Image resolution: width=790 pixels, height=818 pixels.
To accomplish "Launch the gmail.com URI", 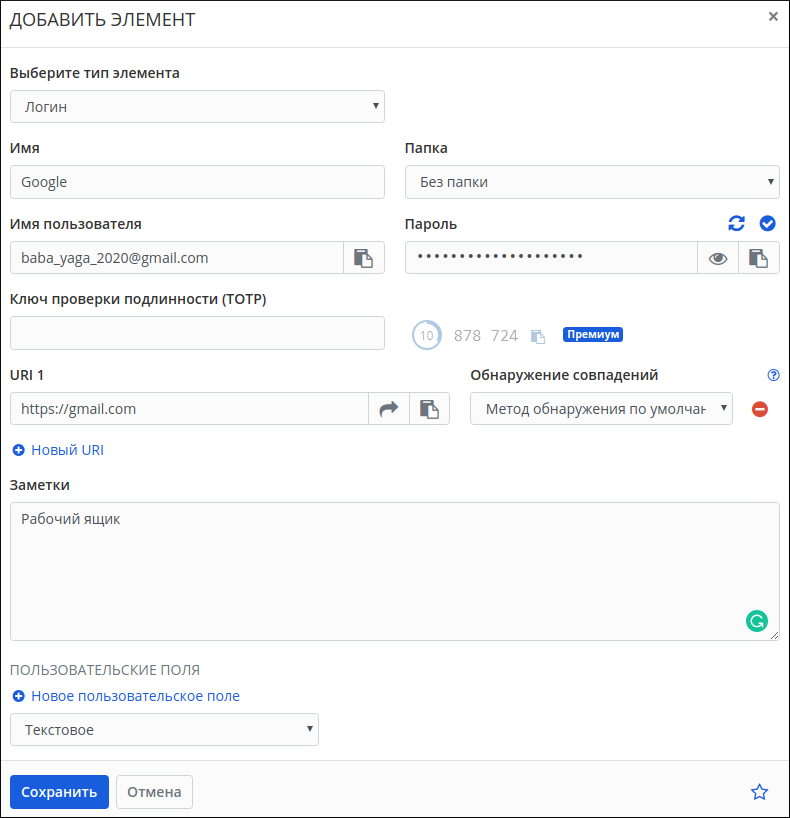I will [389, 409].
